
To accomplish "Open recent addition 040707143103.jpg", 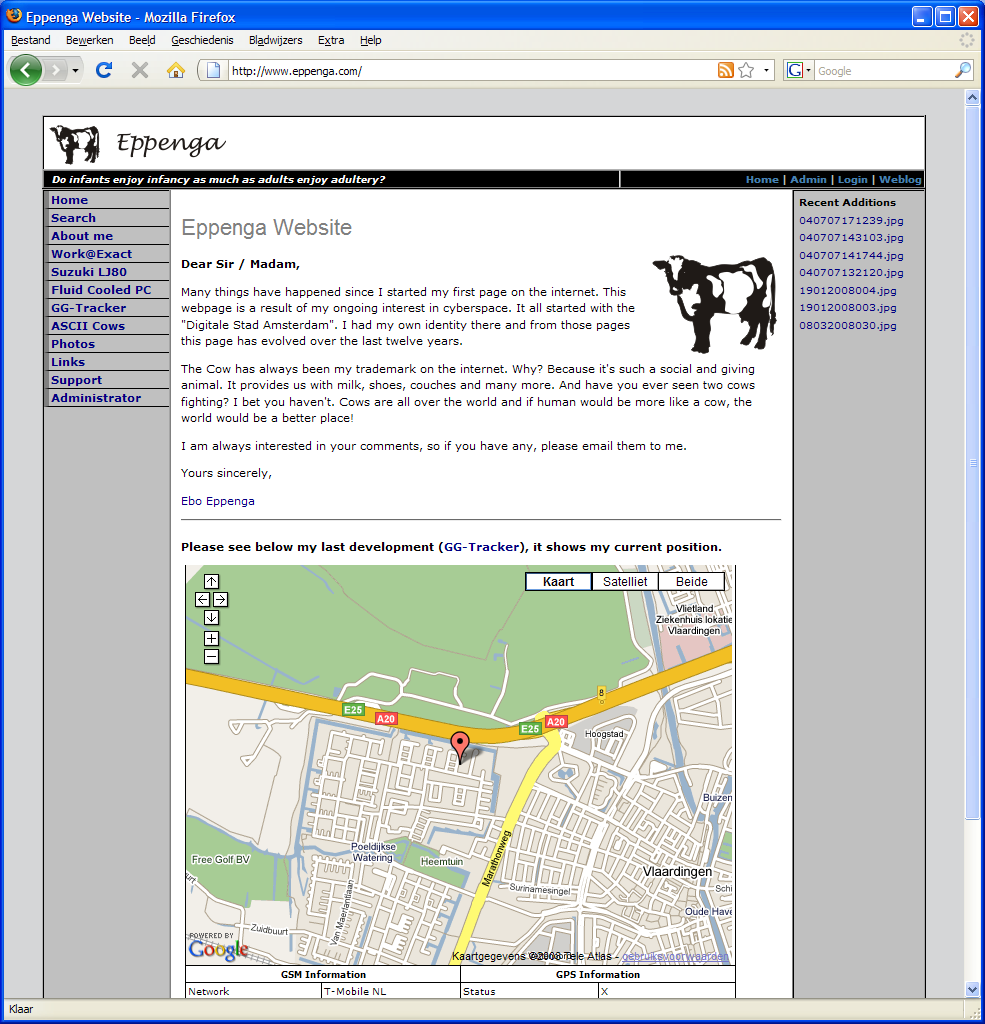I will (851, 238).
